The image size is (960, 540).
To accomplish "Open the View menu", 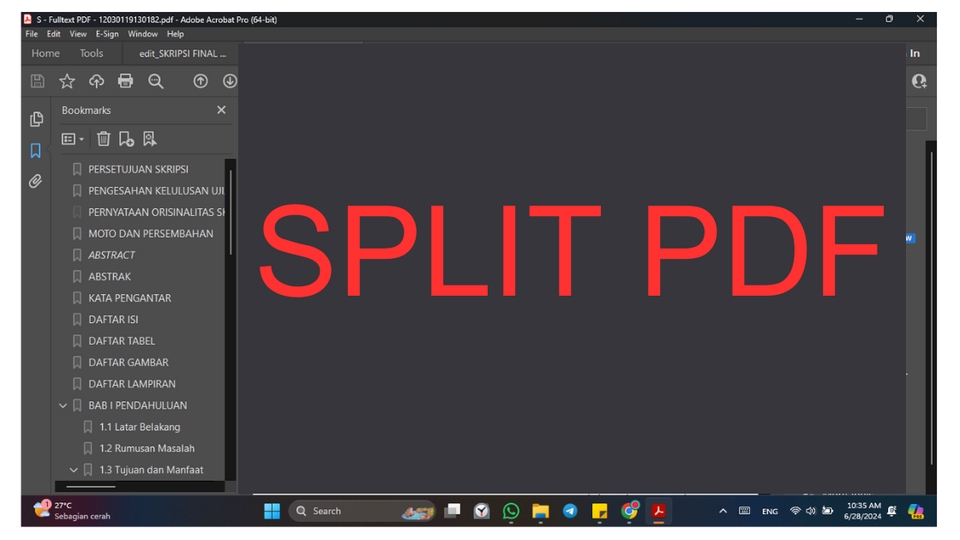I will (x=78, y=34).
